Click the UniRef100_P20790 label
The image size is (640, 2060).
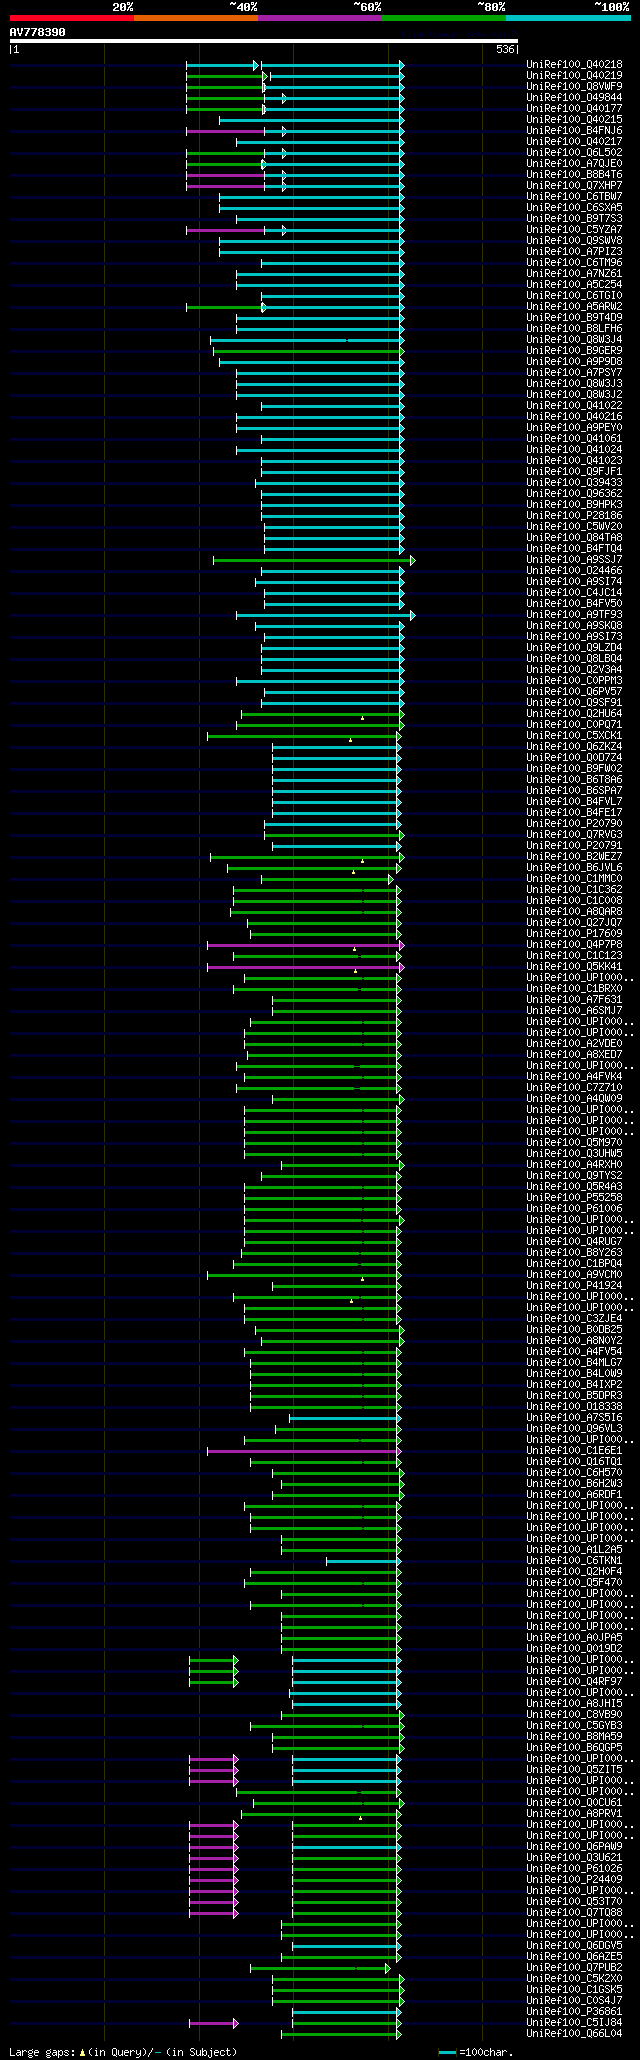(x=574, y=823)
